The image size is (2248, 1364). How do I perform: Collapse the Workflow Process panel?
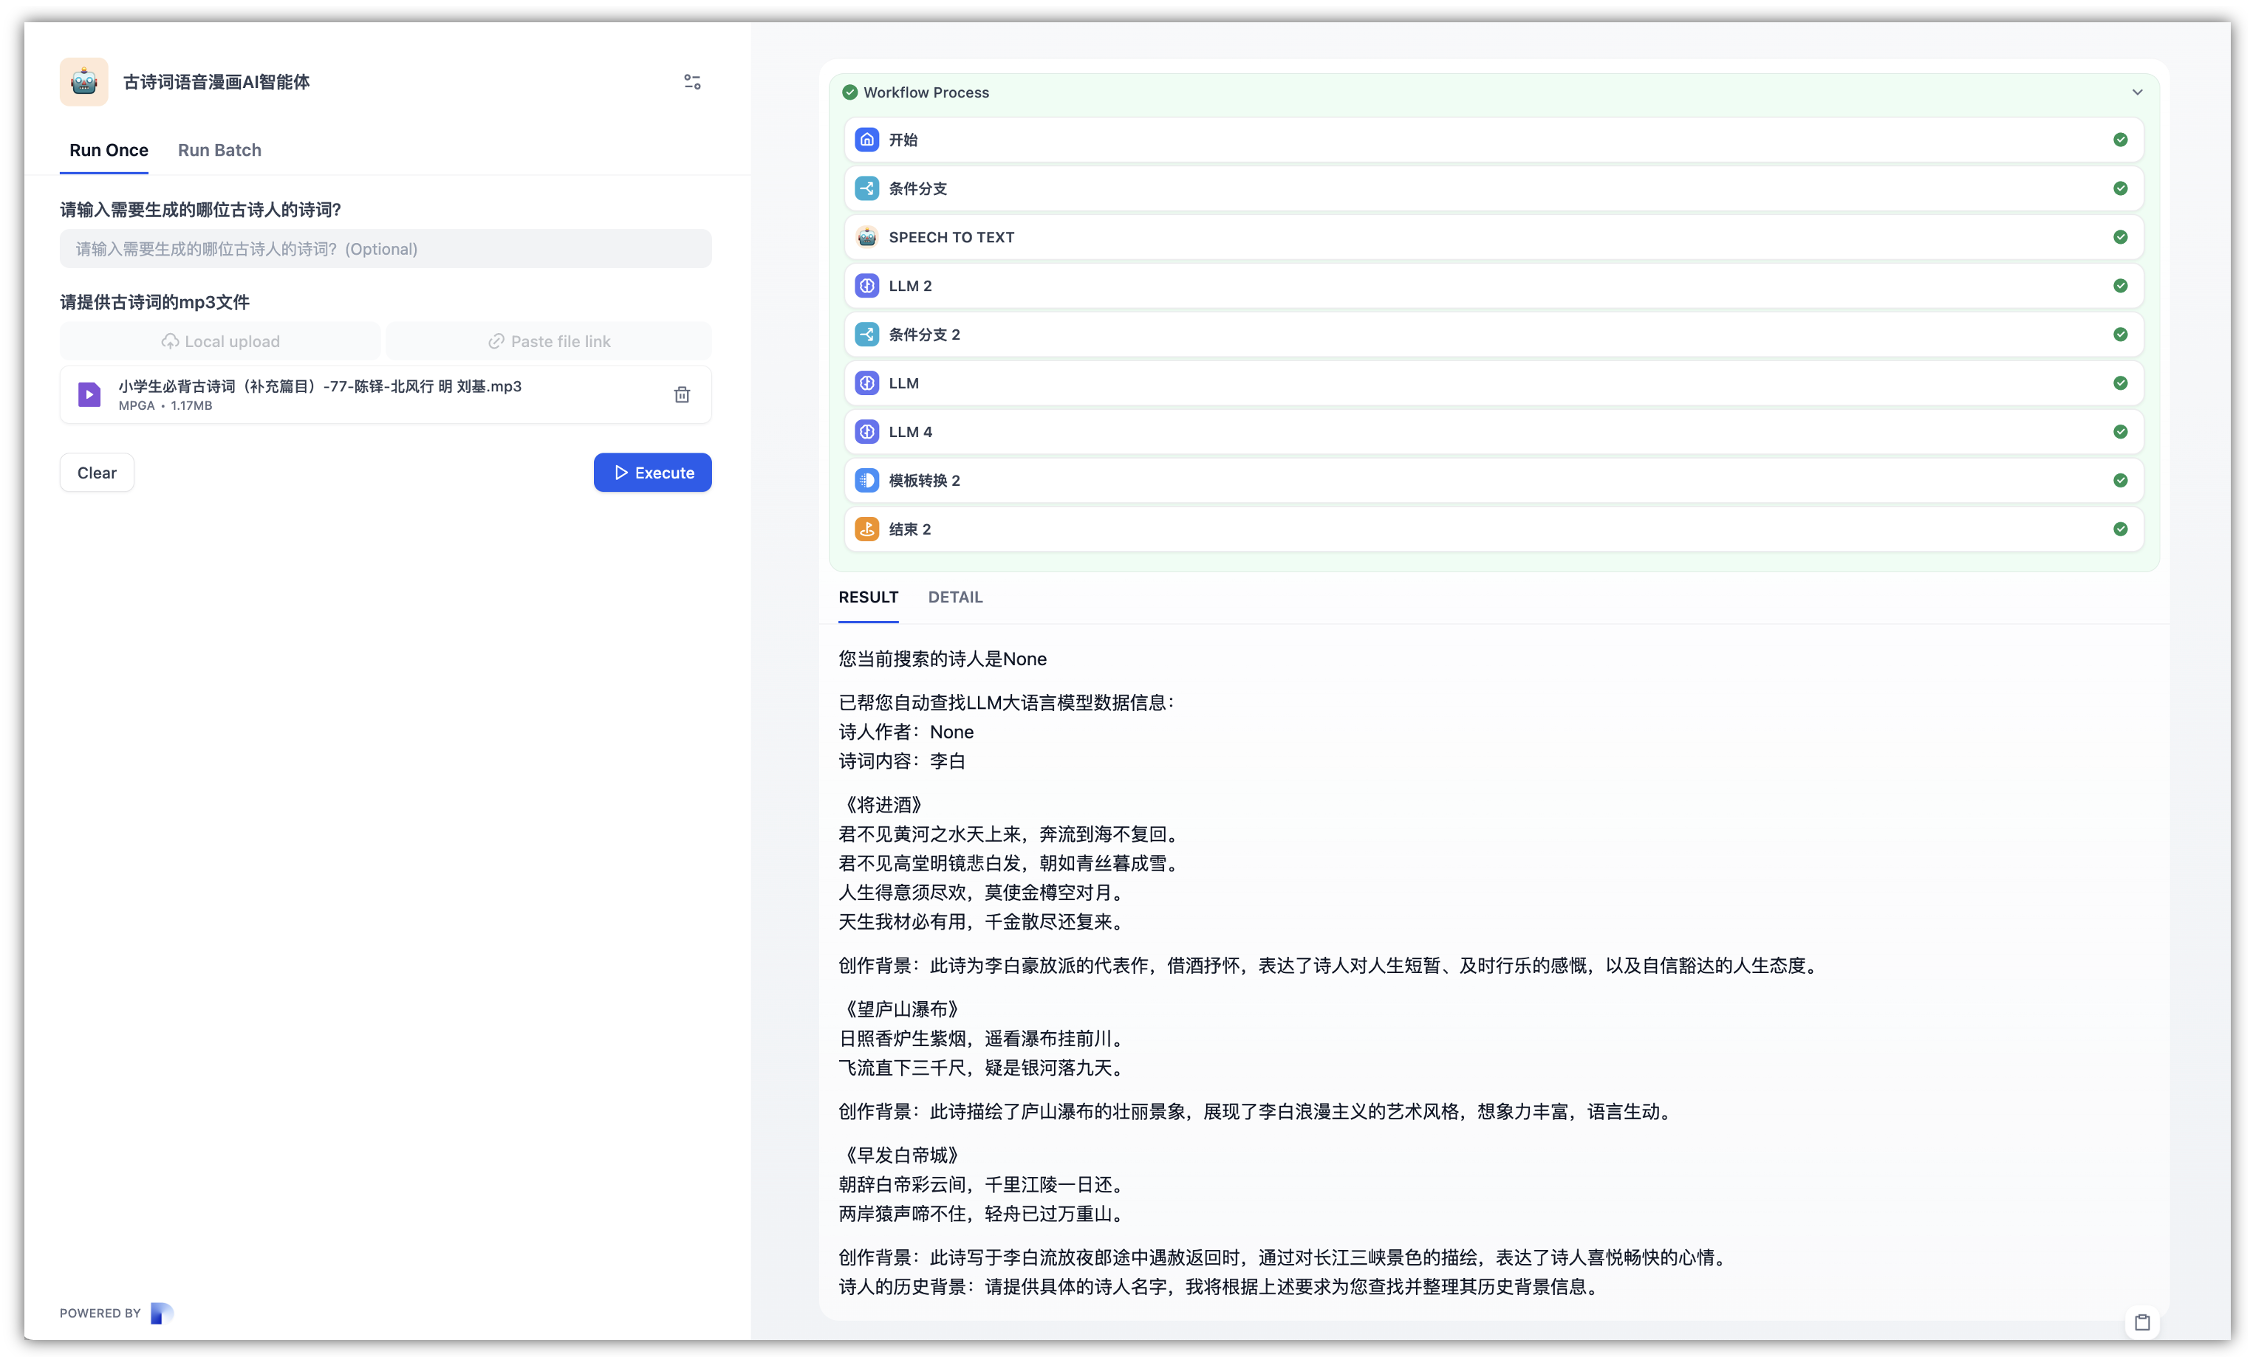[2137, 92]
